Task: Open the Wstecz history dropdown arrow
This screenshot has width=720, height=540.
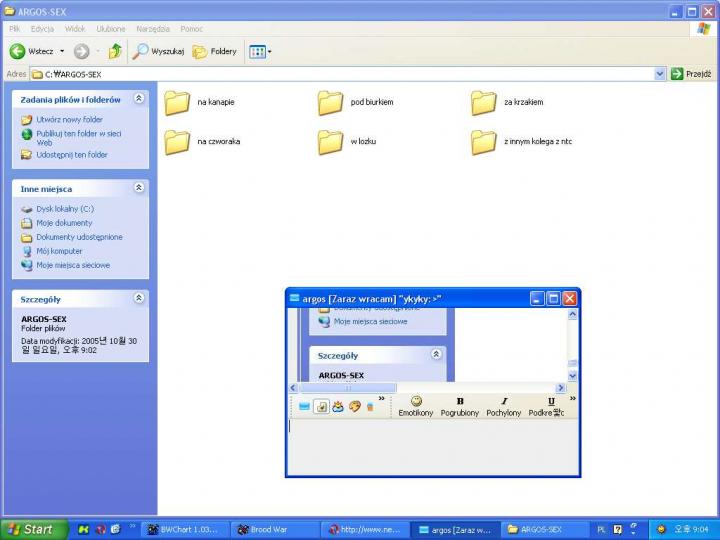Action: [62, 51]
